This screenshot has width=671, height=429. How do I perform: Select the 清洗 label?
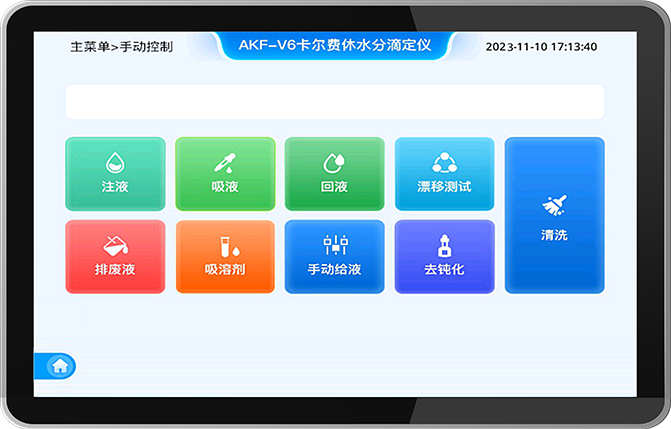pyautogui.click(x=554, y=234)
